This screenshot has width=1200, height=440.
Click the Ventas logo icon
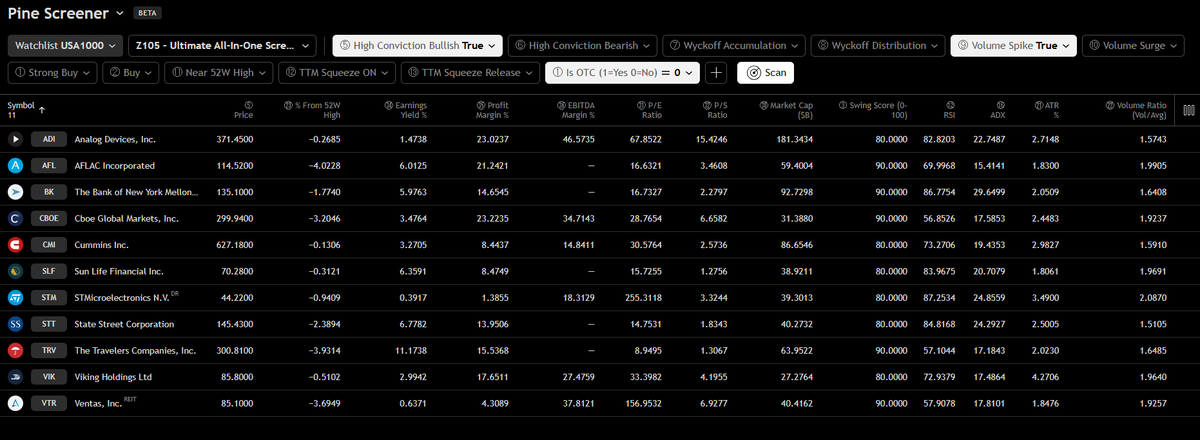[16, 403]
